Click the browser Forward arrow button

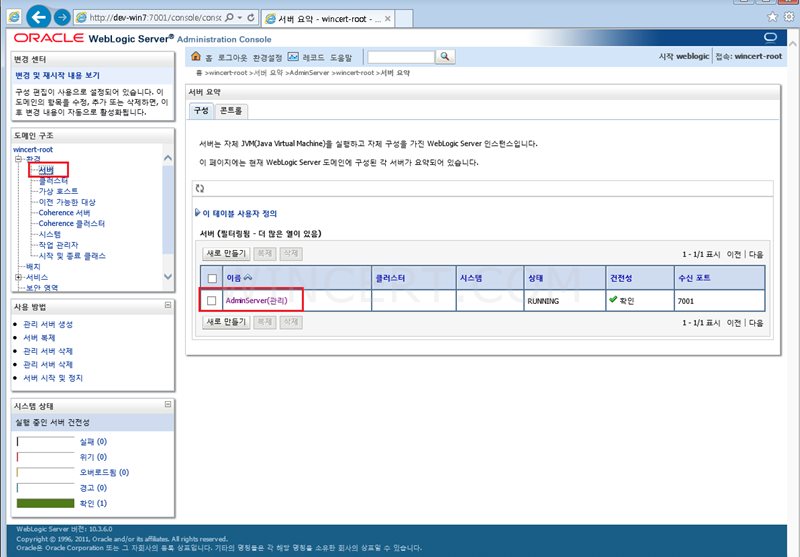click(x=62, y=17)
